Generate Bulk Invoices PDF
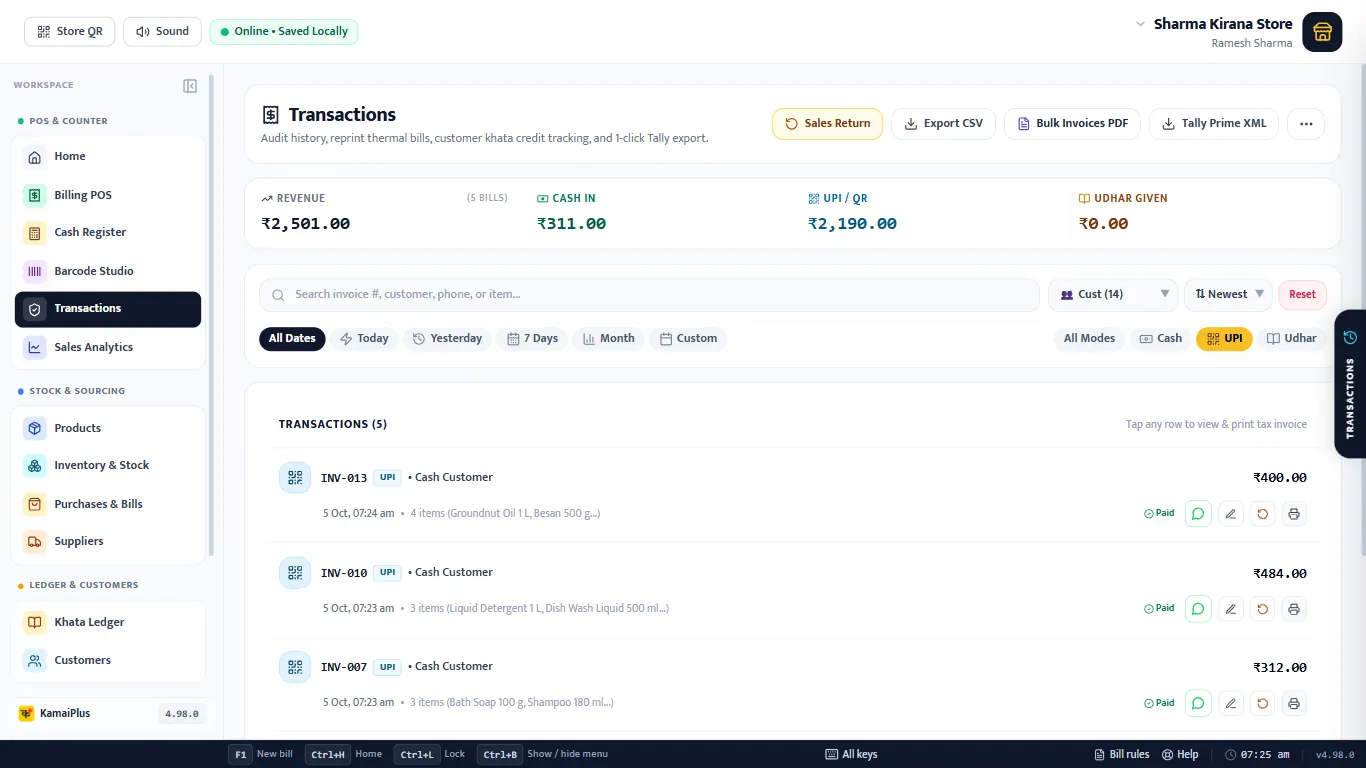The height and width of the screenshot is (768, 1366). click(1072, 124)
